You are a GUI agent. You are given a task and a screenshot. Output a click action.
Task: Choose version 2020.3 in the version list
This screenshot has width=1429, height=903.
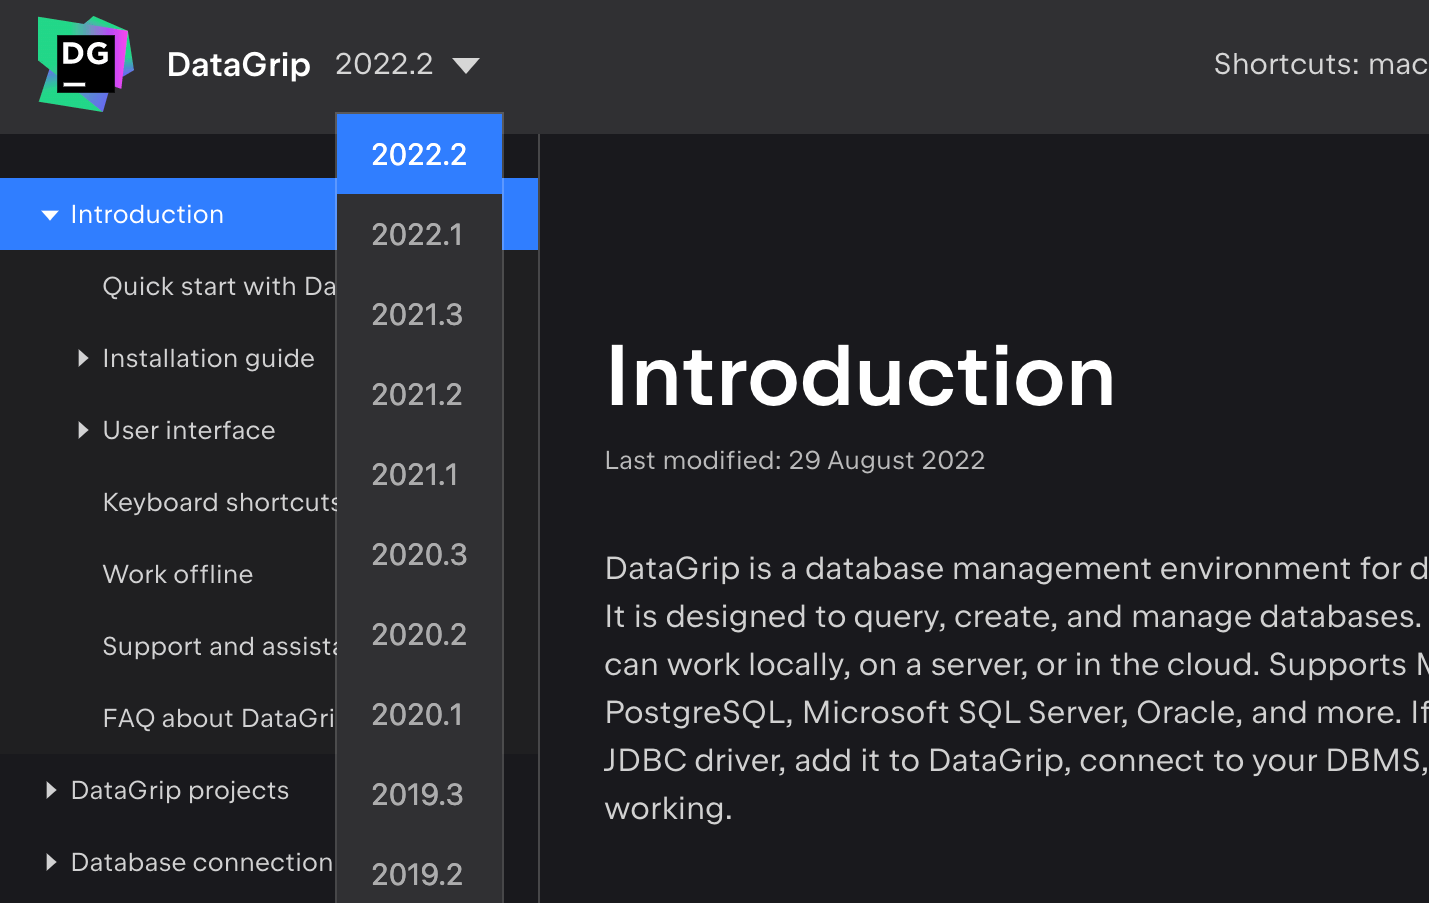[x=419, y=554]
